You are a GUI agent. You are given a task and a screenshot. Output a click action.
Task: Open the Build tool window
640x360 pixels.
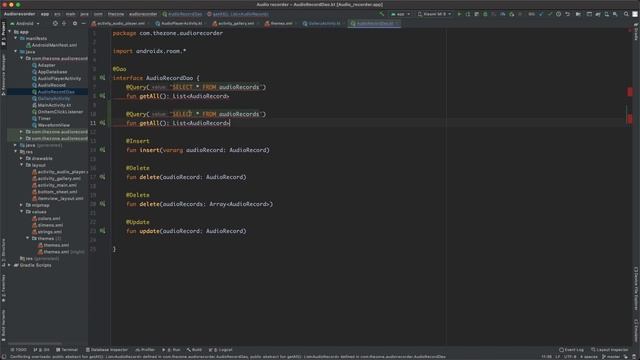[194, 350]
